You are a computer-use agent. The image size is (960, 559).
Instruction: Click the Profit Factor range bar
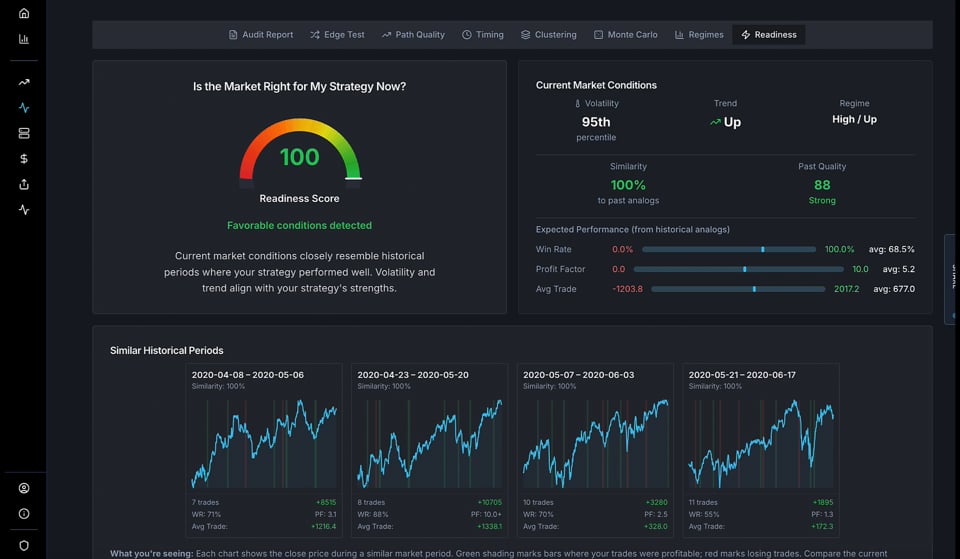pos(738,269)
